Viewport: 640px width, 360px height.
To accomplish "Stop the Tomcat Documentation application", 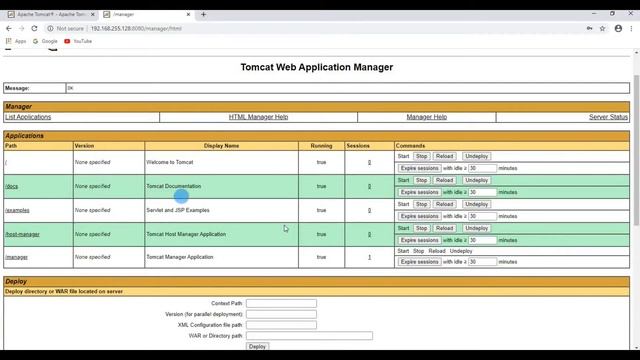I will pos(422,180).
